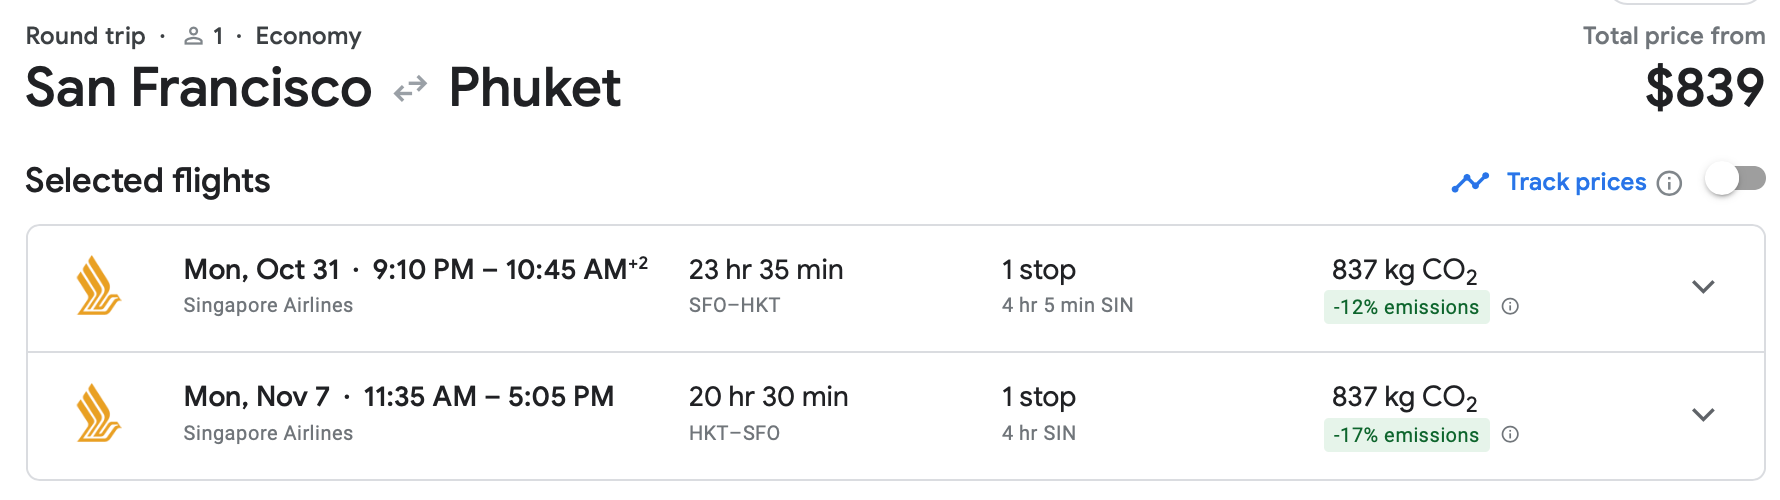
Task: Click the Singapore Airlines logo on Oct 31 flight
Action: [98, 287]
